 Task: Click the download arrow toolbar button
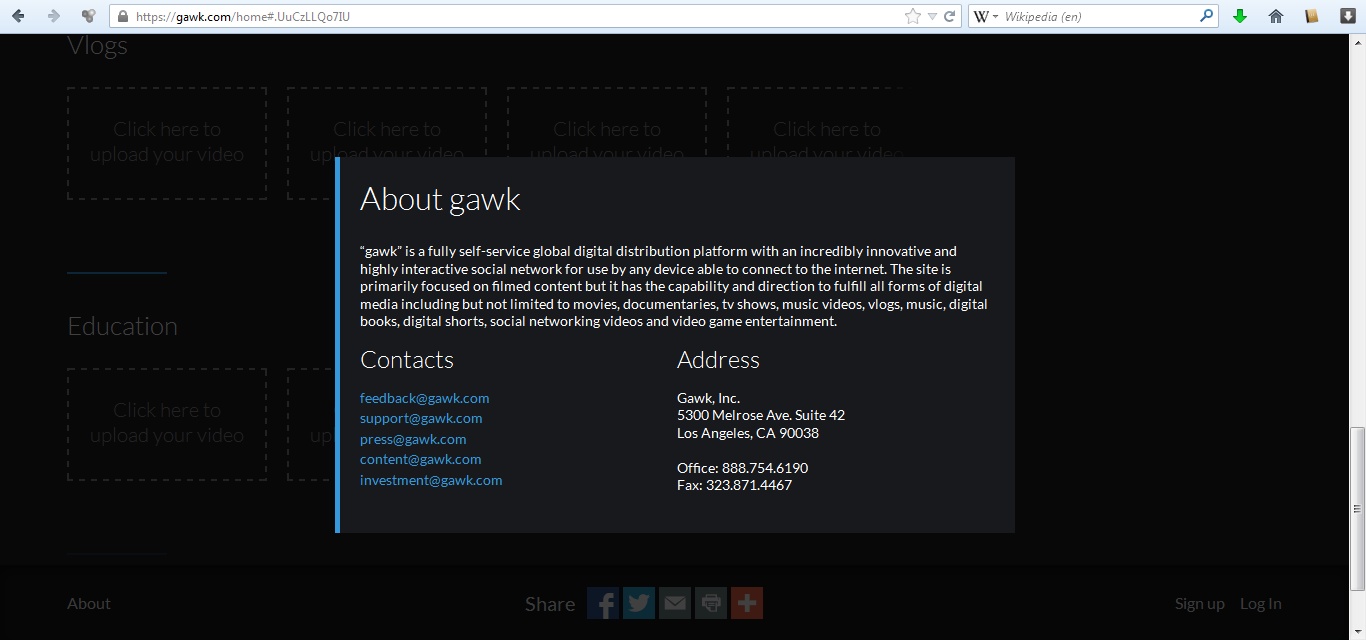[1347, 16]
